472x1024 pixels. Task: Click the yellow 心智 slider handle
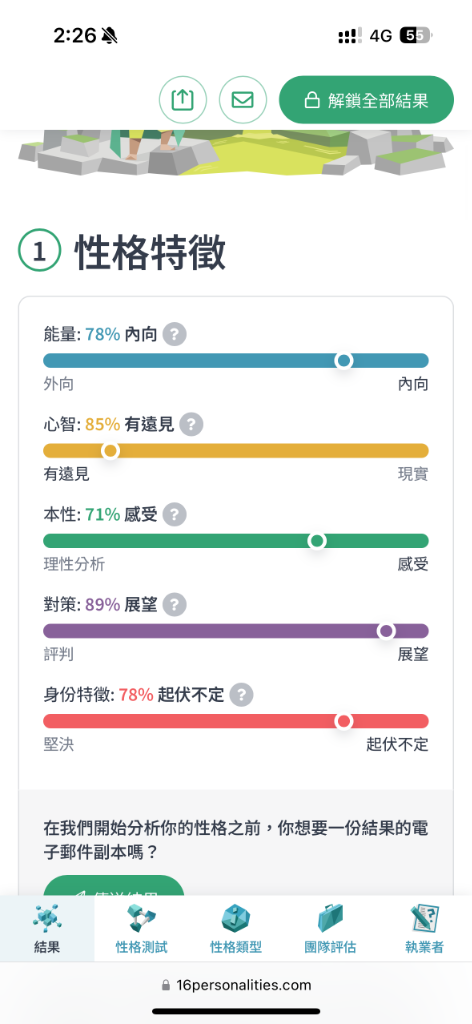(x=110, y=451)
